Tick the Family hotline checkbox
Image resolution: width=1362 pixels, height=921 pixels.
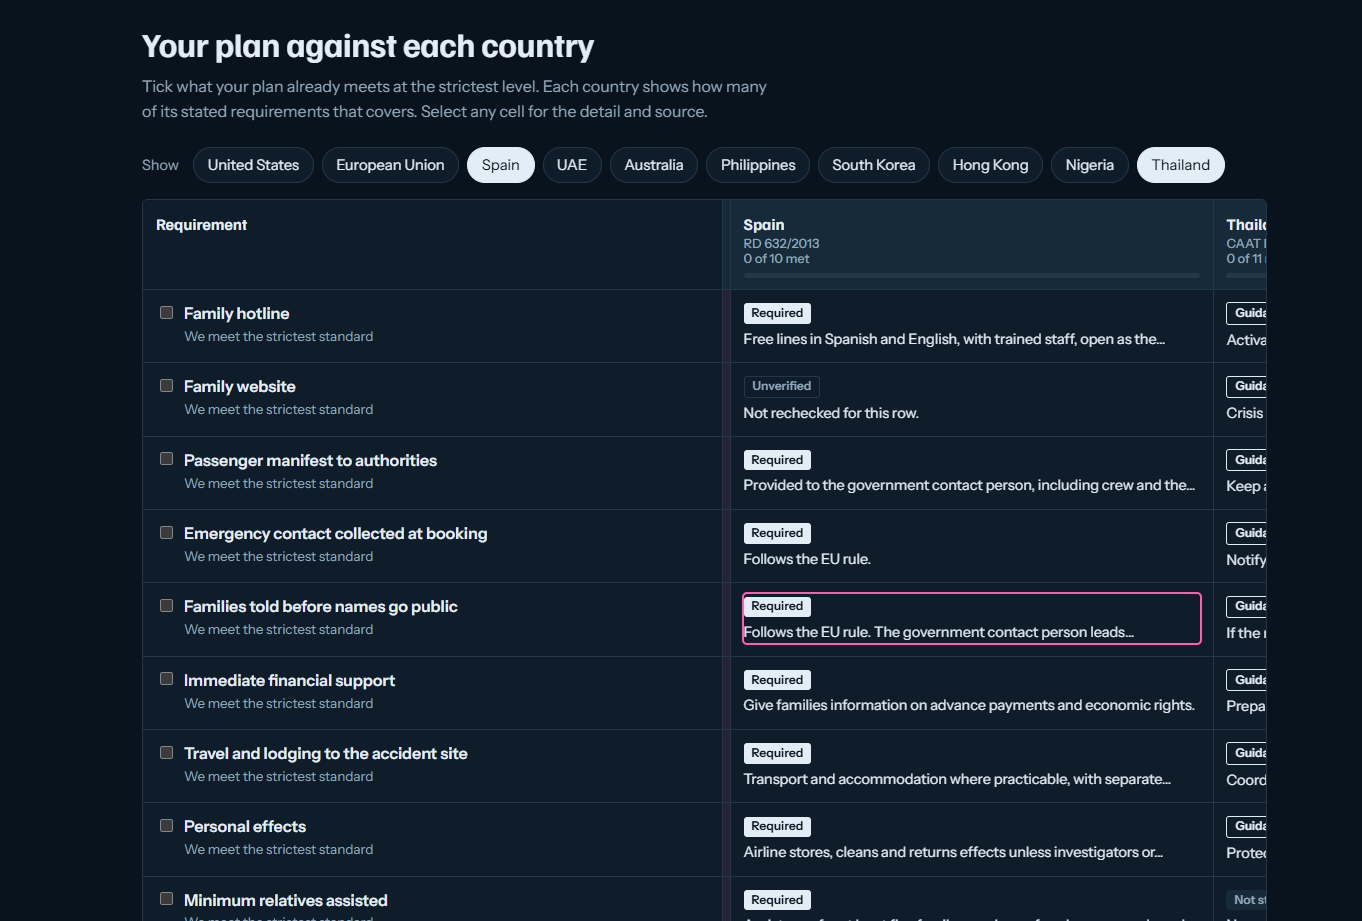167,313
